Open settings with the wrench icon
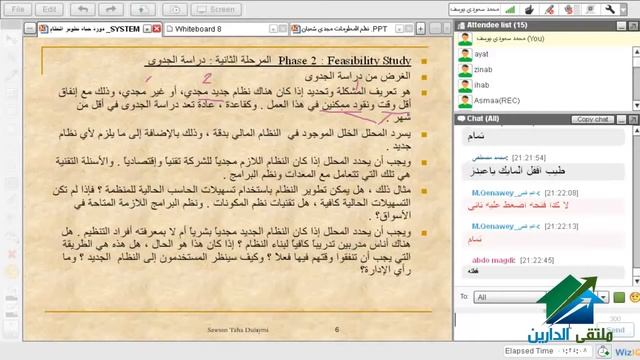Image resolution: width=640 pixels, height=360 pixels. [610, 9]
